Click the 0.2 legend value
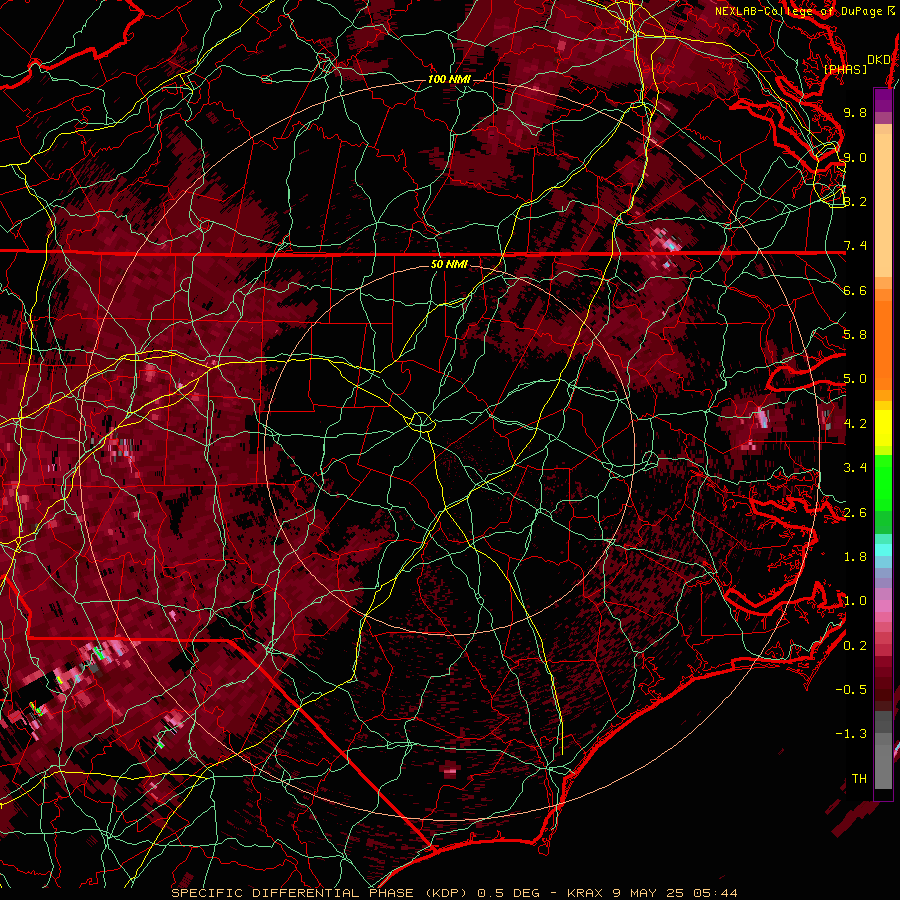Image resolution: width=900 pixels, height=900 pixels. [855, 646]
